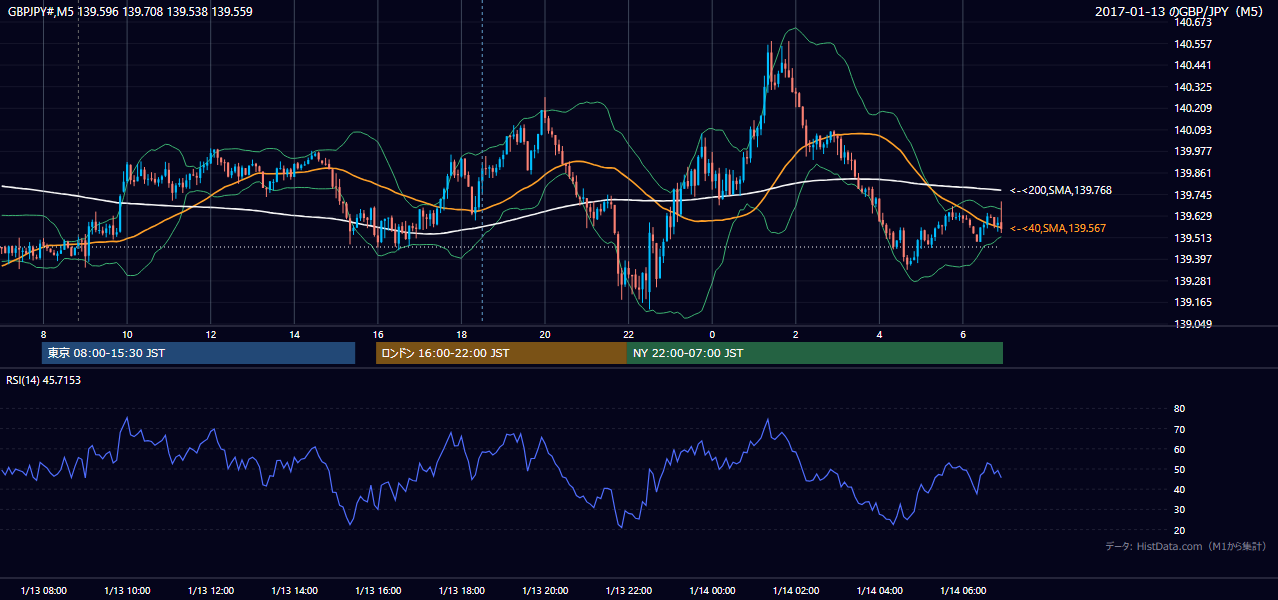Select price level 140.441

[1193, 65]
